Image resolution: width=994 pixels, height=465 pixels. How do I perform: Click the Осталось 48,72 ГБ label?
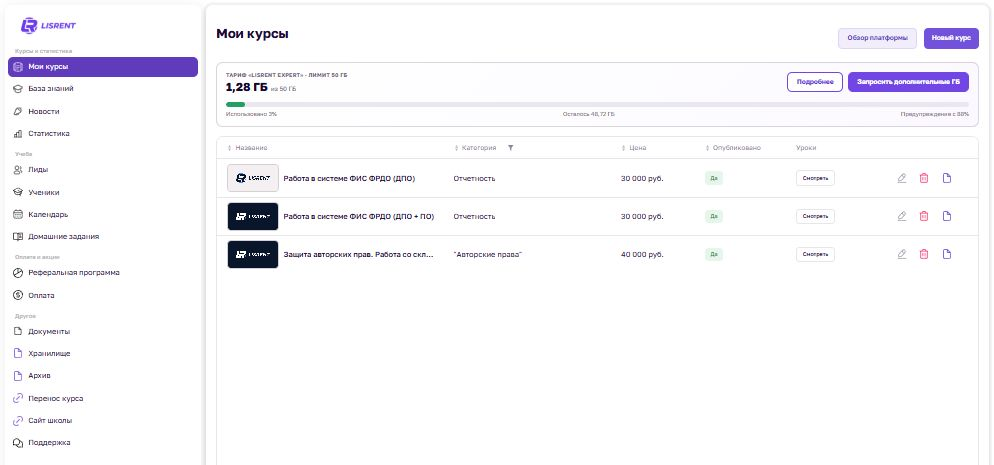click(589, 115)
